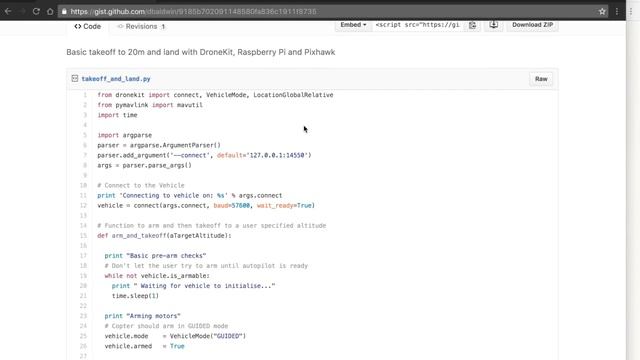Screen dimensions: 640x360
Task: Select line number 12
Action: (x=83, y=205)
